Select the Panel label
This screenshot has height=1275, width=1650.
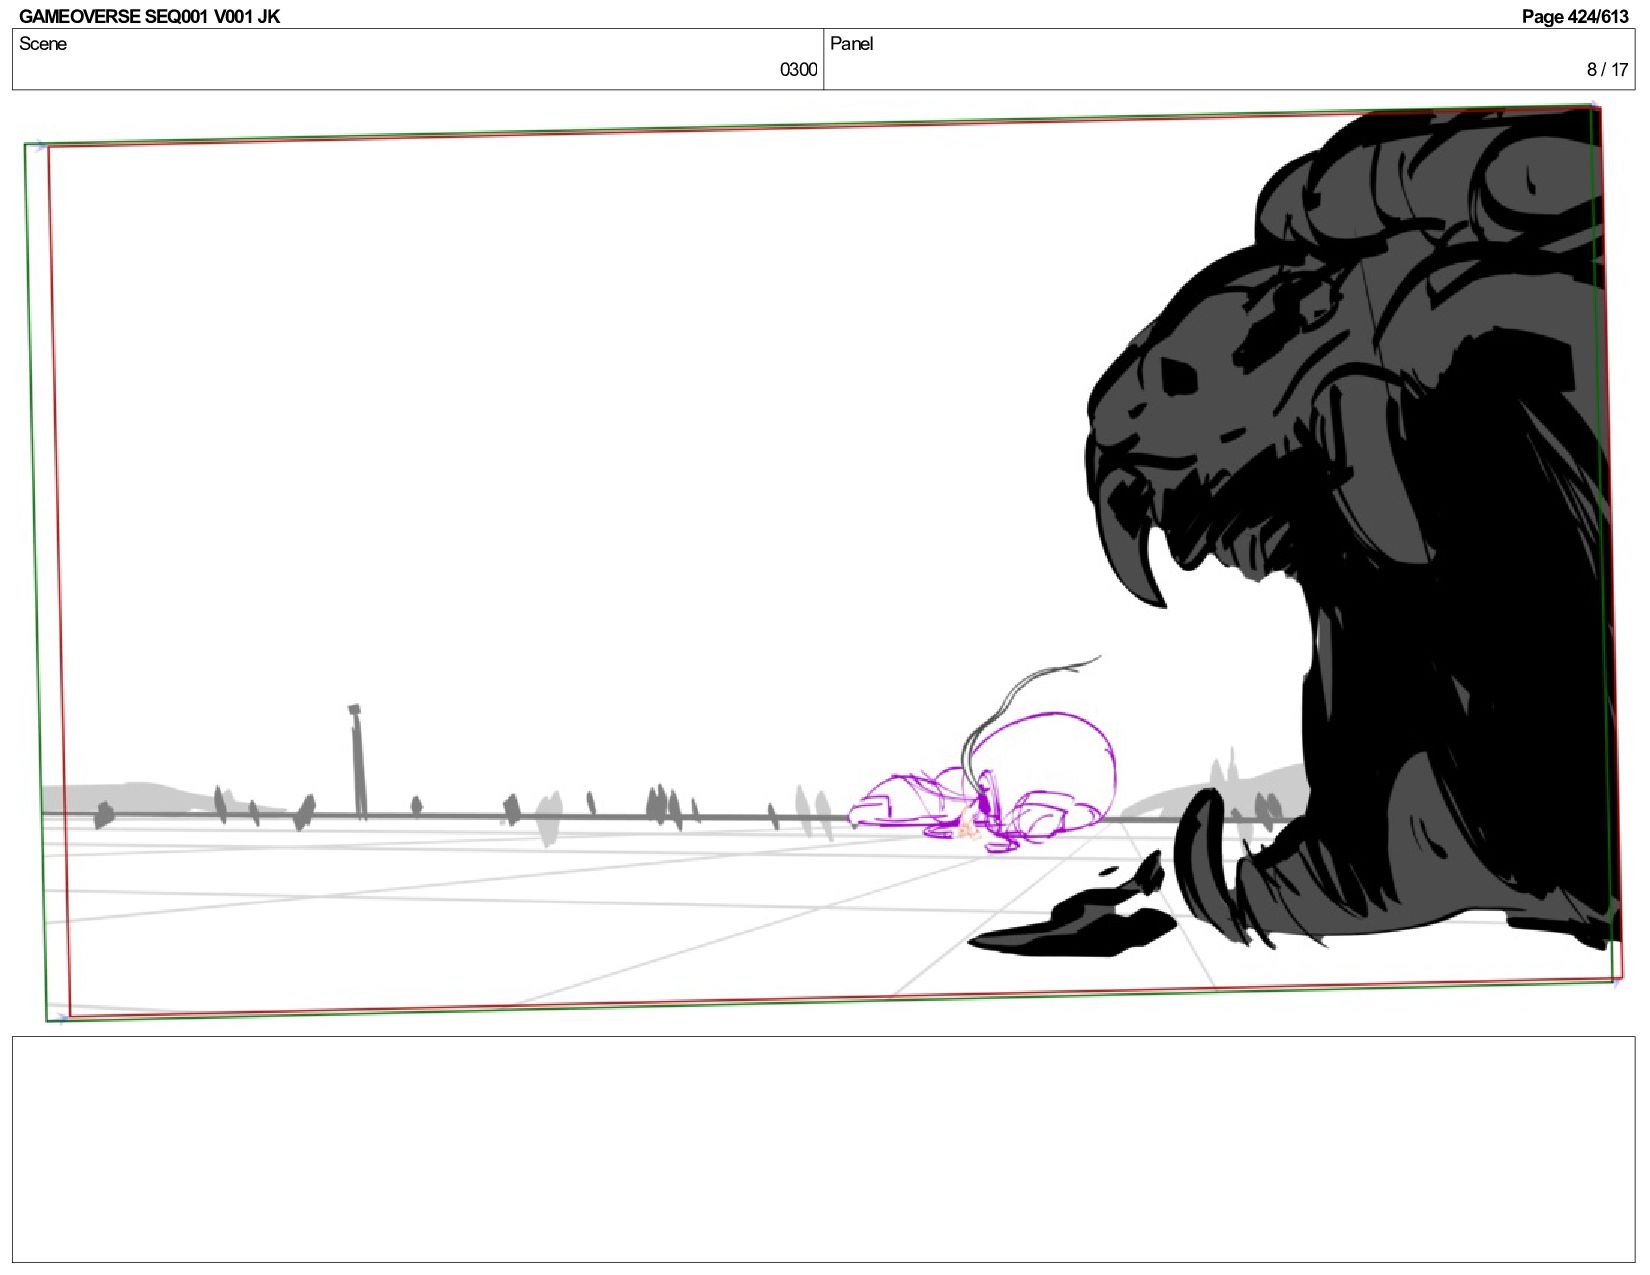pyautogui.click(x=852, y=44)
